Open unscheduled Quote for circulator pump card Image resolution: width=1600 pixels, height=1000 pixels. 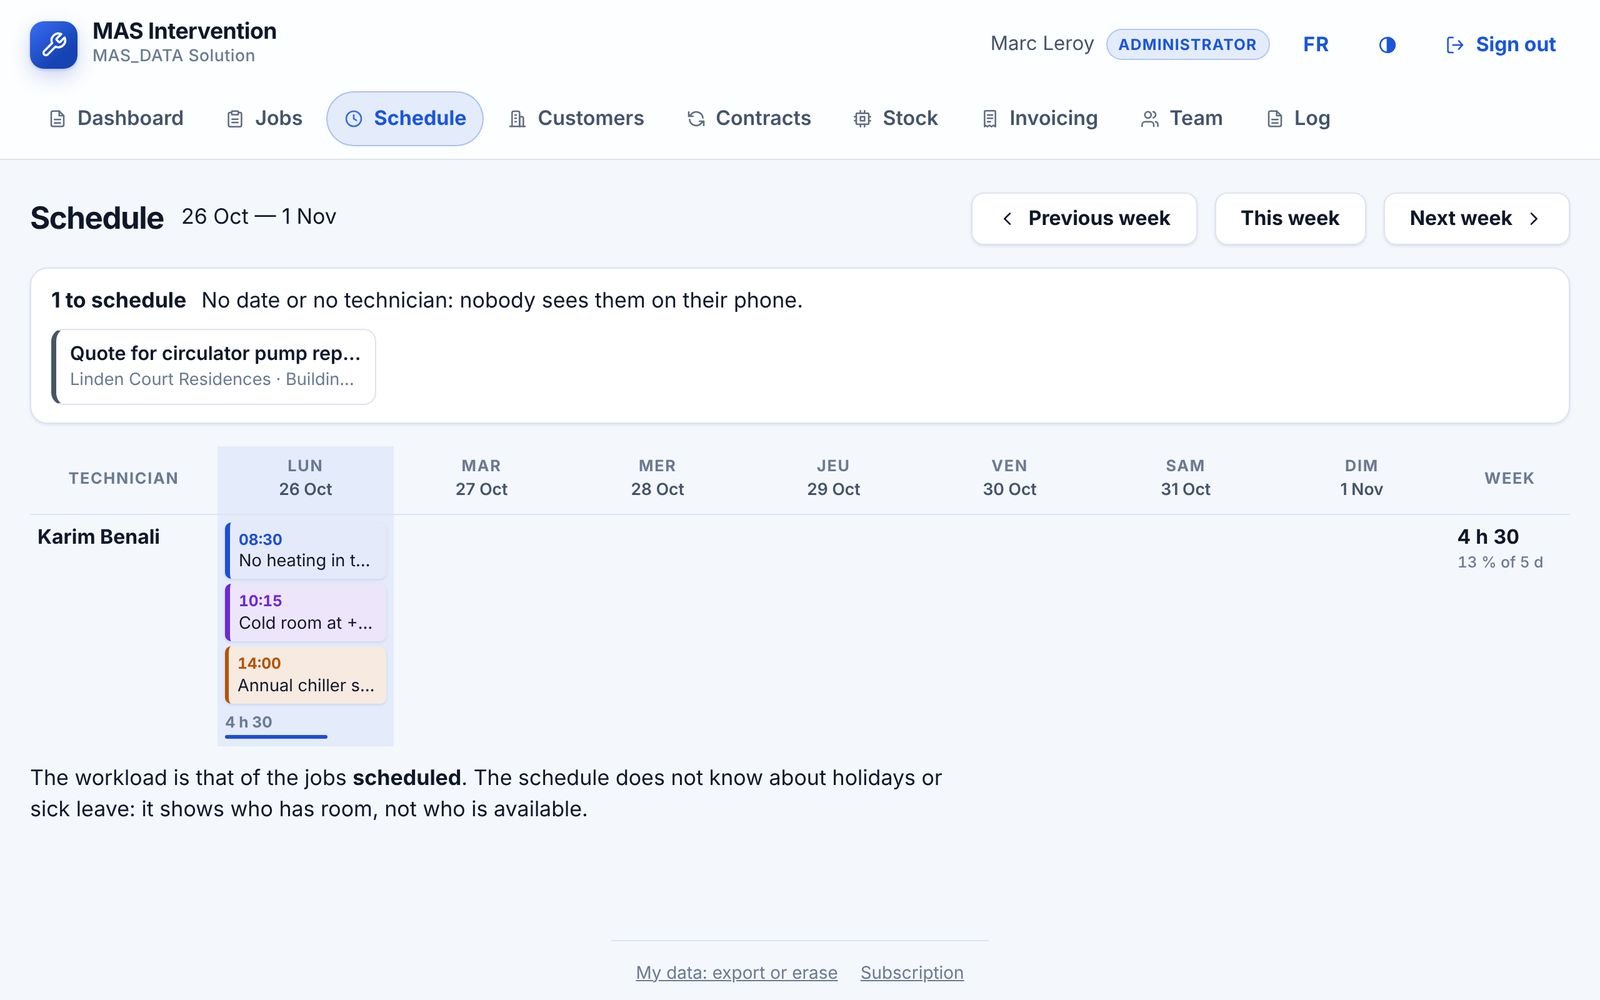pos(214,366)
